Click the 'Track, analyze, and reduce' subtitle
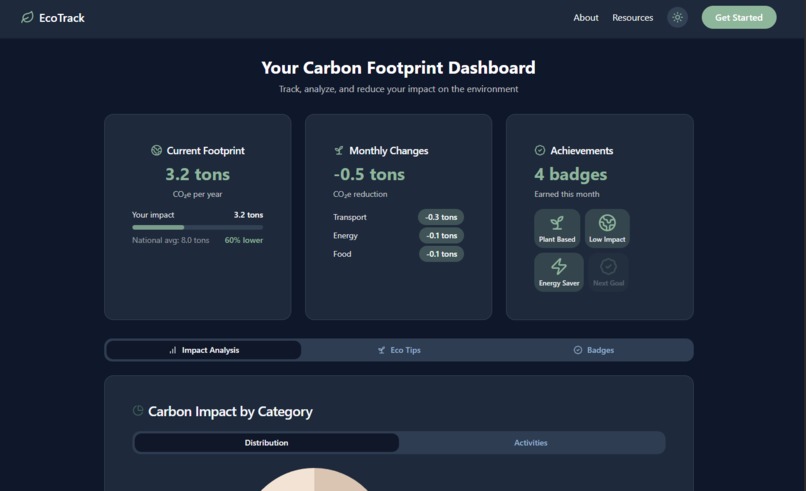 pos(398,89)
